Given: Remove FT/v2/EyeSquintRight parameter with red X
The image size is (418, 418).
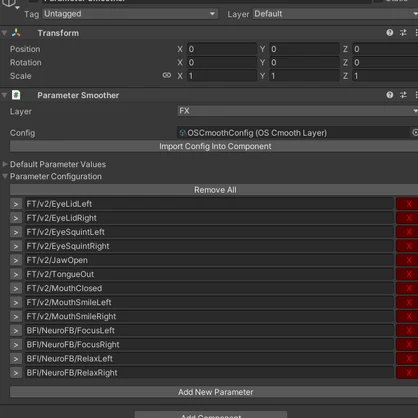Looking at the screenshot, I should [x=407, y=246].
